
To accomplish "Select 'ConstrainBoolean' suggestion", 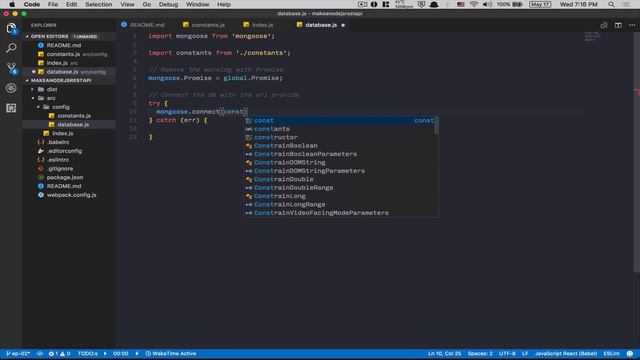I will click(x=340, y=146).
